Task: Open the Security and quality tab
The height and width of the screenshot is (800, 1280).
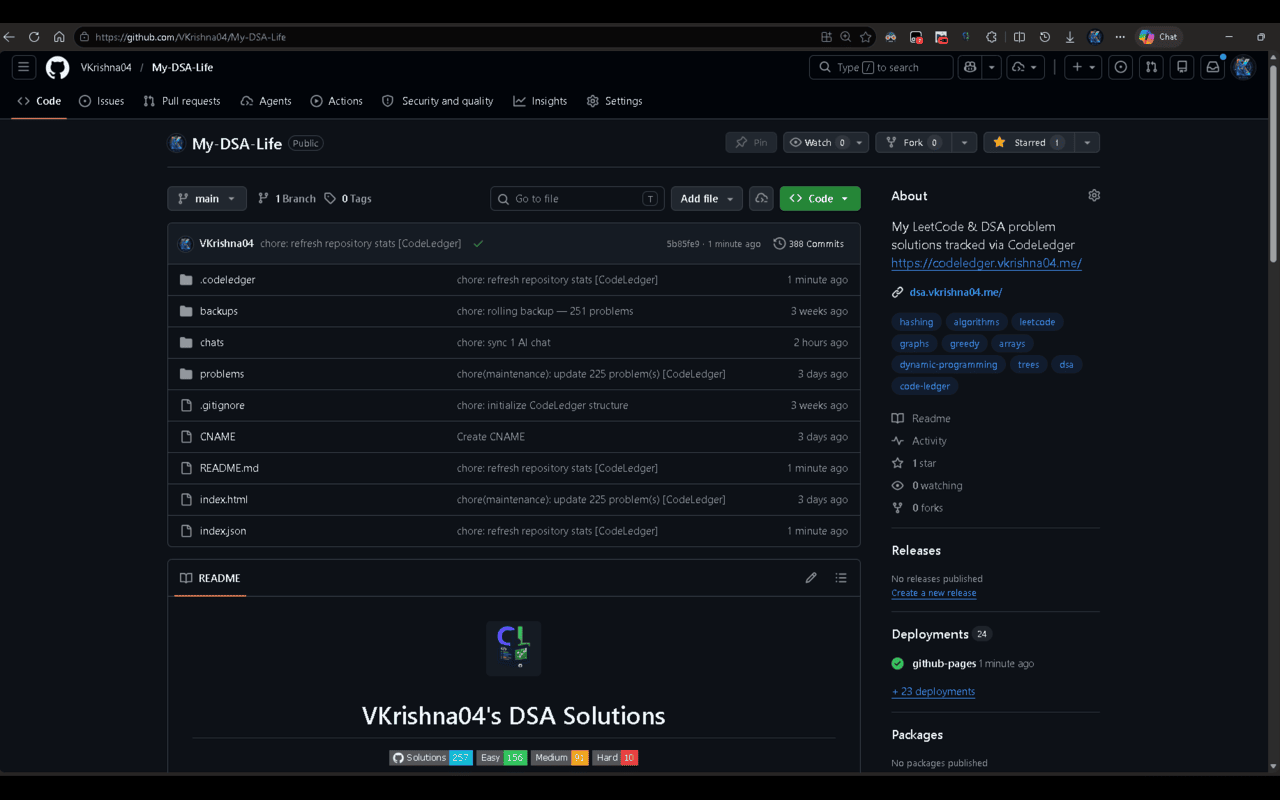Action: pos(438,101)
